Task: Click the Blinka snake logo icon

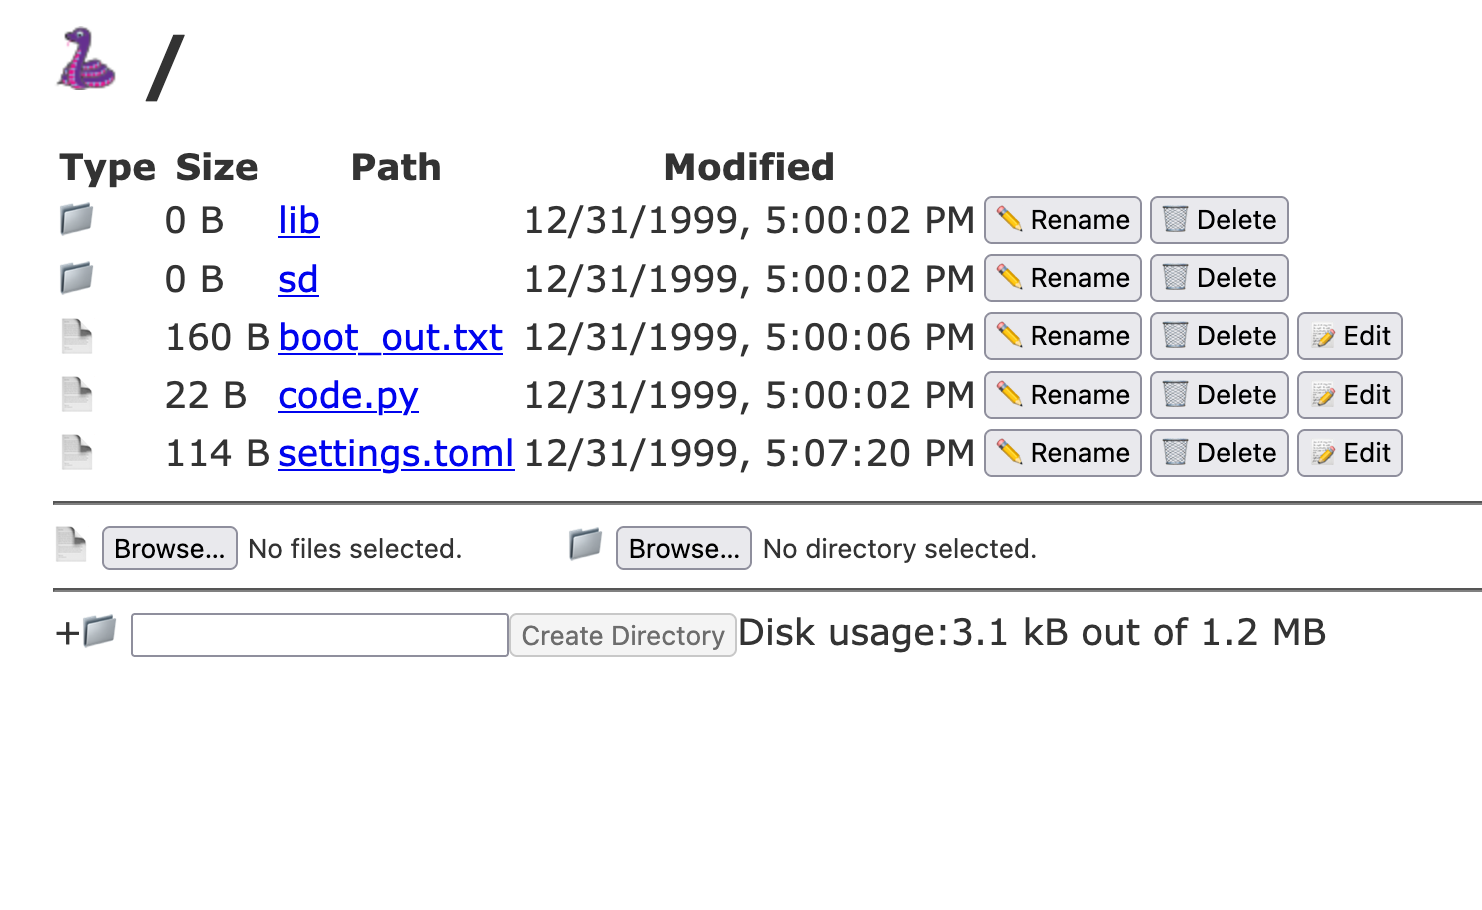Action: [86, 60]
